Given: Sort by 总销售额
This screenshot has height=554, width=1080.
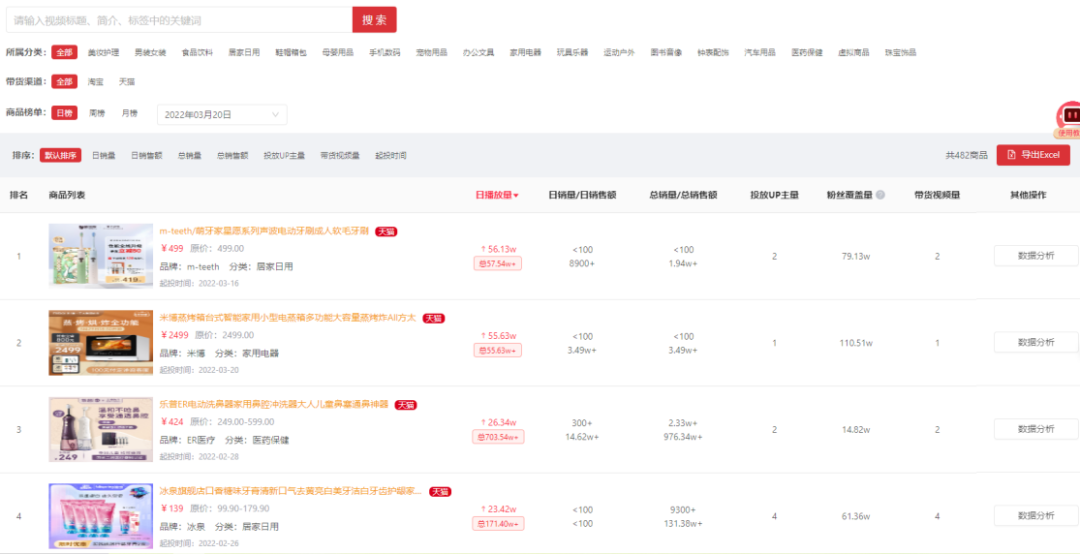Looking at the screenshot, I should coord(232,156).
